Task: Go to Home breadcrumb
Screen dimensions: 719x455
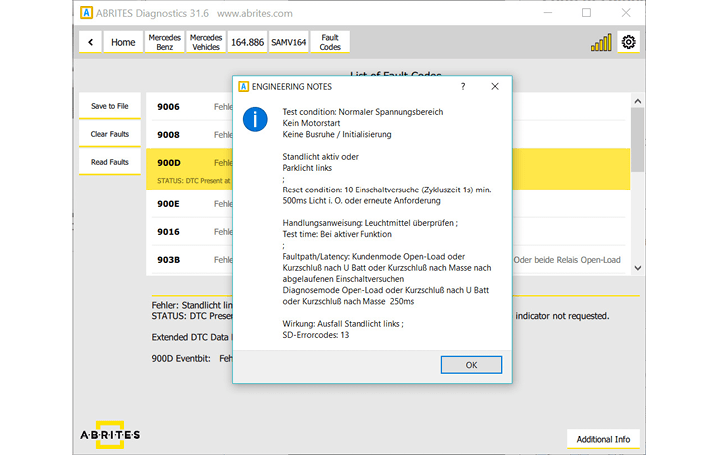Action: 123,42
